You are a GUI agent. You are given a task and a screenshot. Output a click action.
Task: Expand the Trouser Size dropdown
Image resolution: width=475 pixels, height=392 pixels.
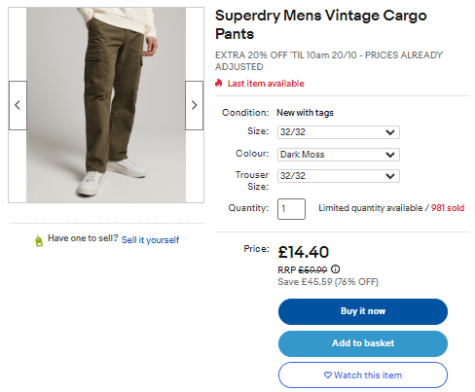338,176
